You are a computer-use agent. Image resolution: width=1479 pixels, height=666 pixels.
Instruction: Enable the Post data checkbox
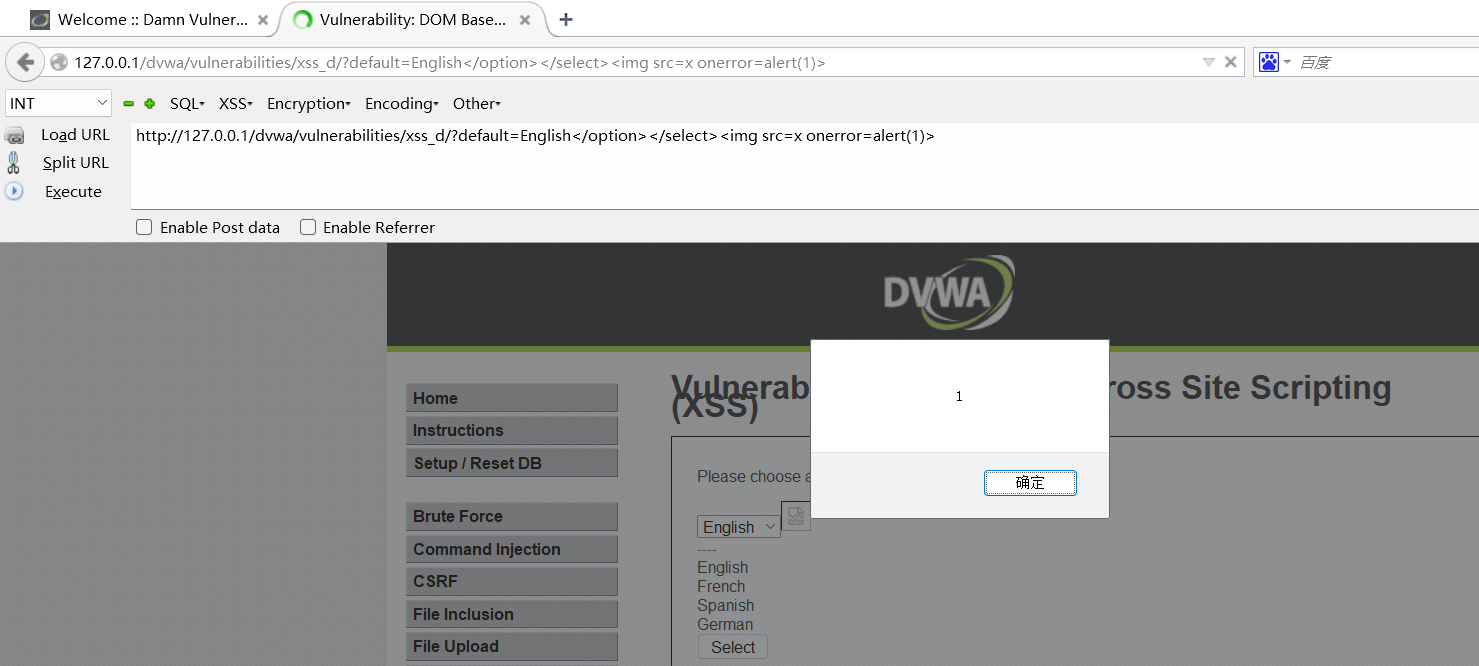tap(144, 228)
